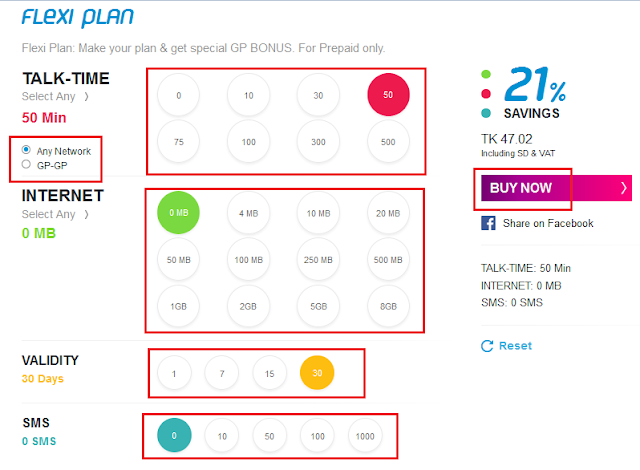
Task: Click the Flexi Plan logo
Action: [78, 18]
